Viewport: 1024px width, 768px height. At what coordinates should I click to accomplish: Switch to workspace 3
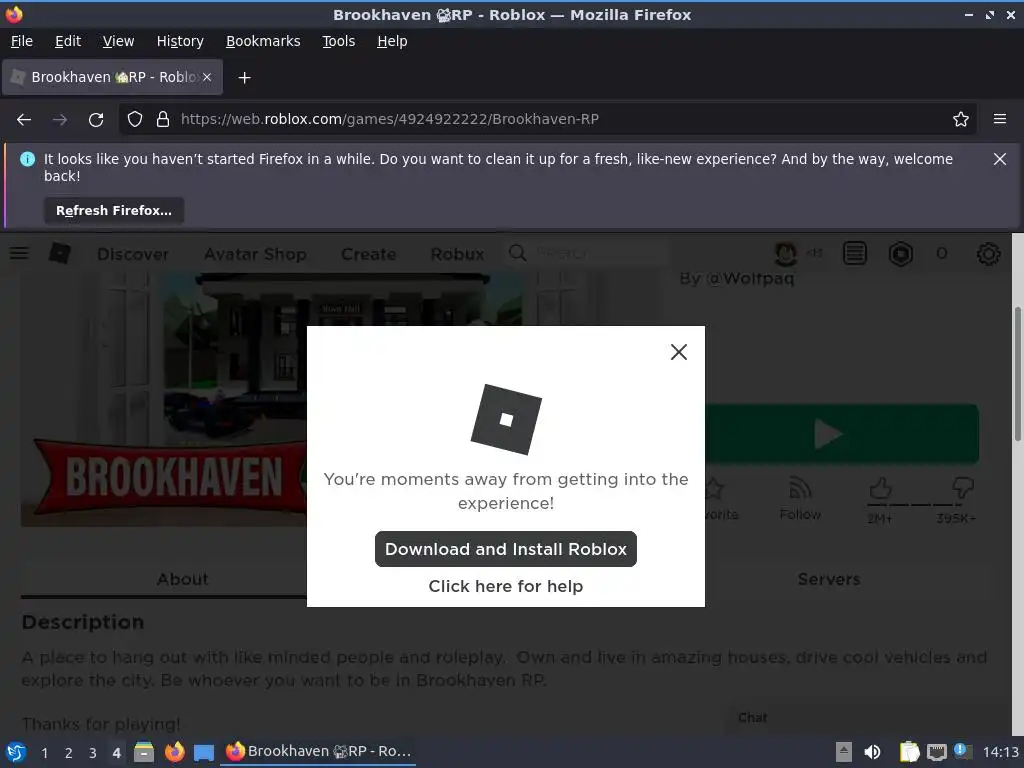pyautogui.click(x=93, y=753)
